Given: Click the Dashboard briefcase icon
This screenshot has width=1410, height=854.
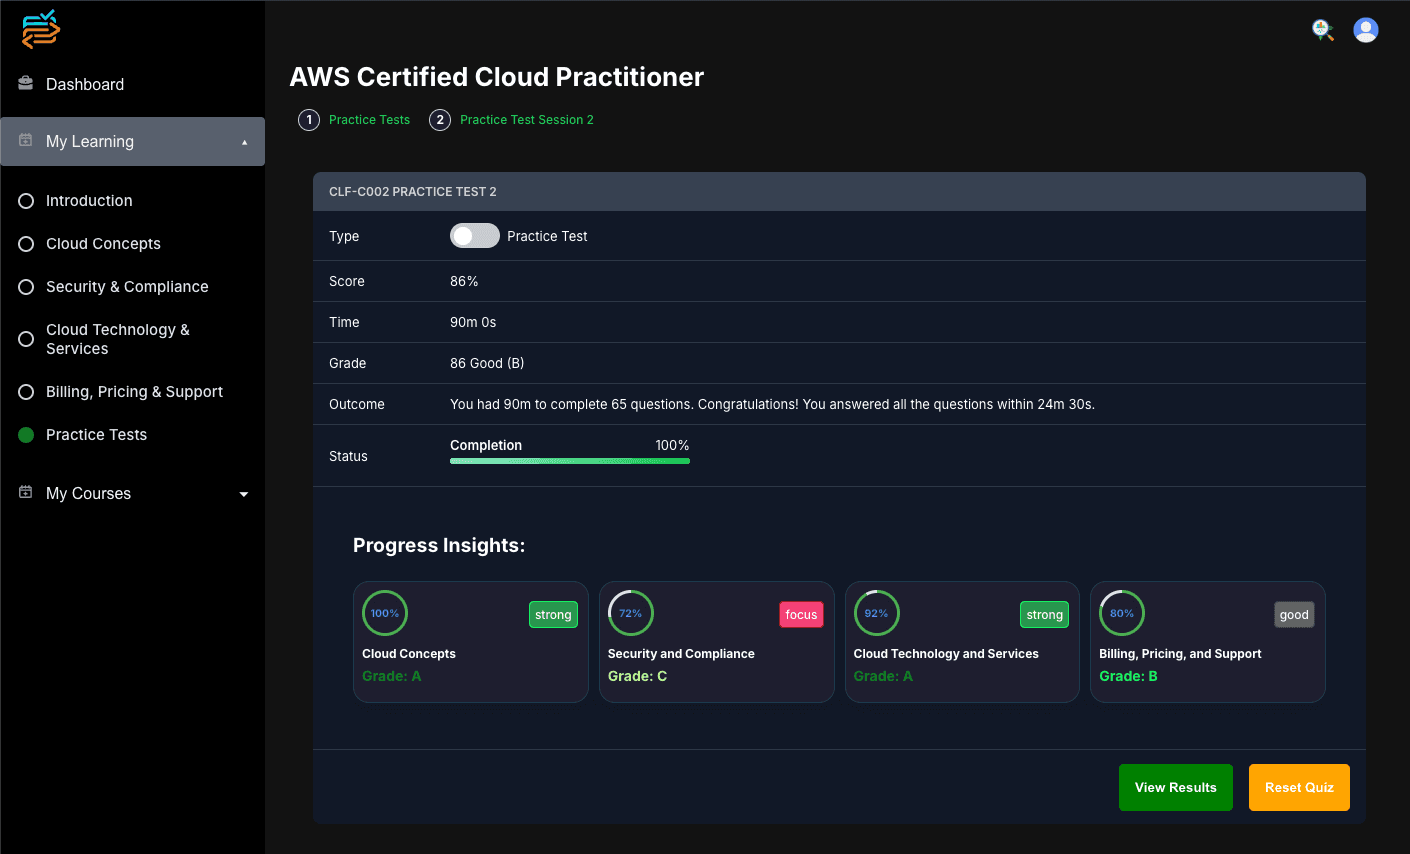Looking at the screenshot, I should (x=26, y=83).
